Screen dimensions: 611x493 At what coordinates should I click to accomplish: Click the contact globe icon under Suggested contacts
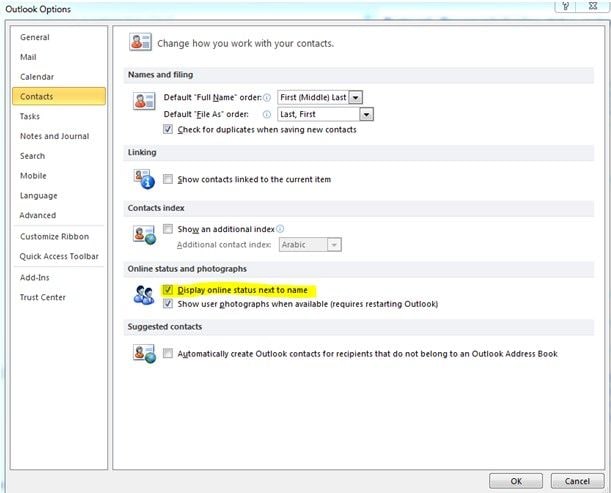144,354
